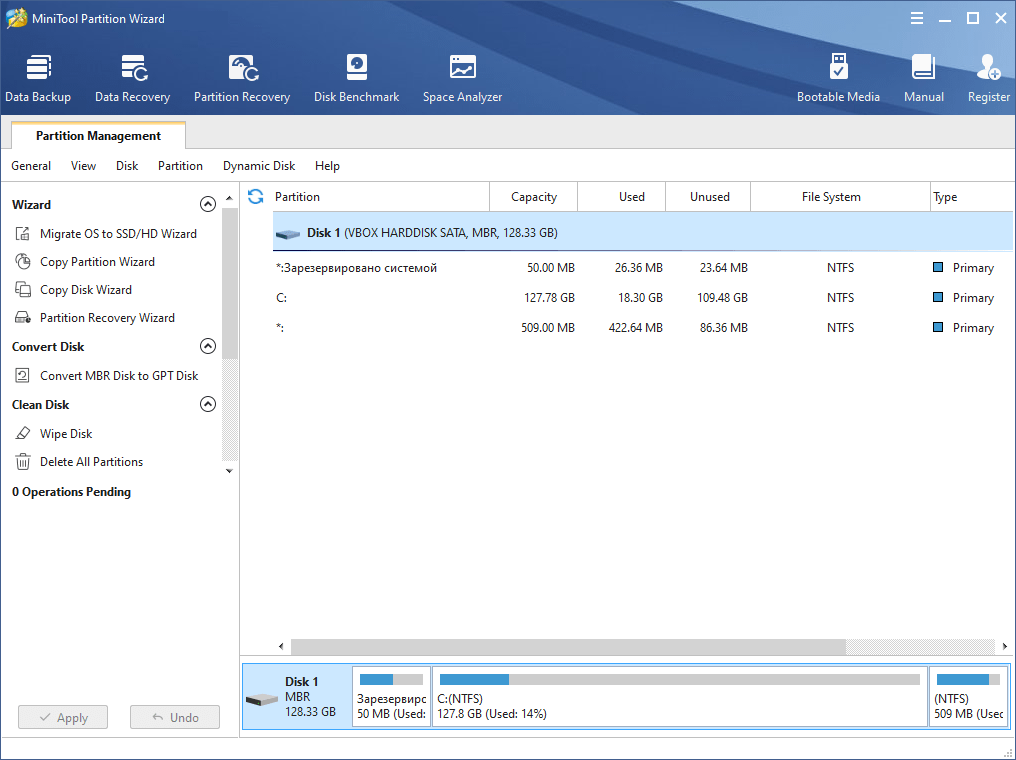This screenshot has width=1016, height=760.
Task: Sort by the Unused column header
Action: [x=709, y=196]
